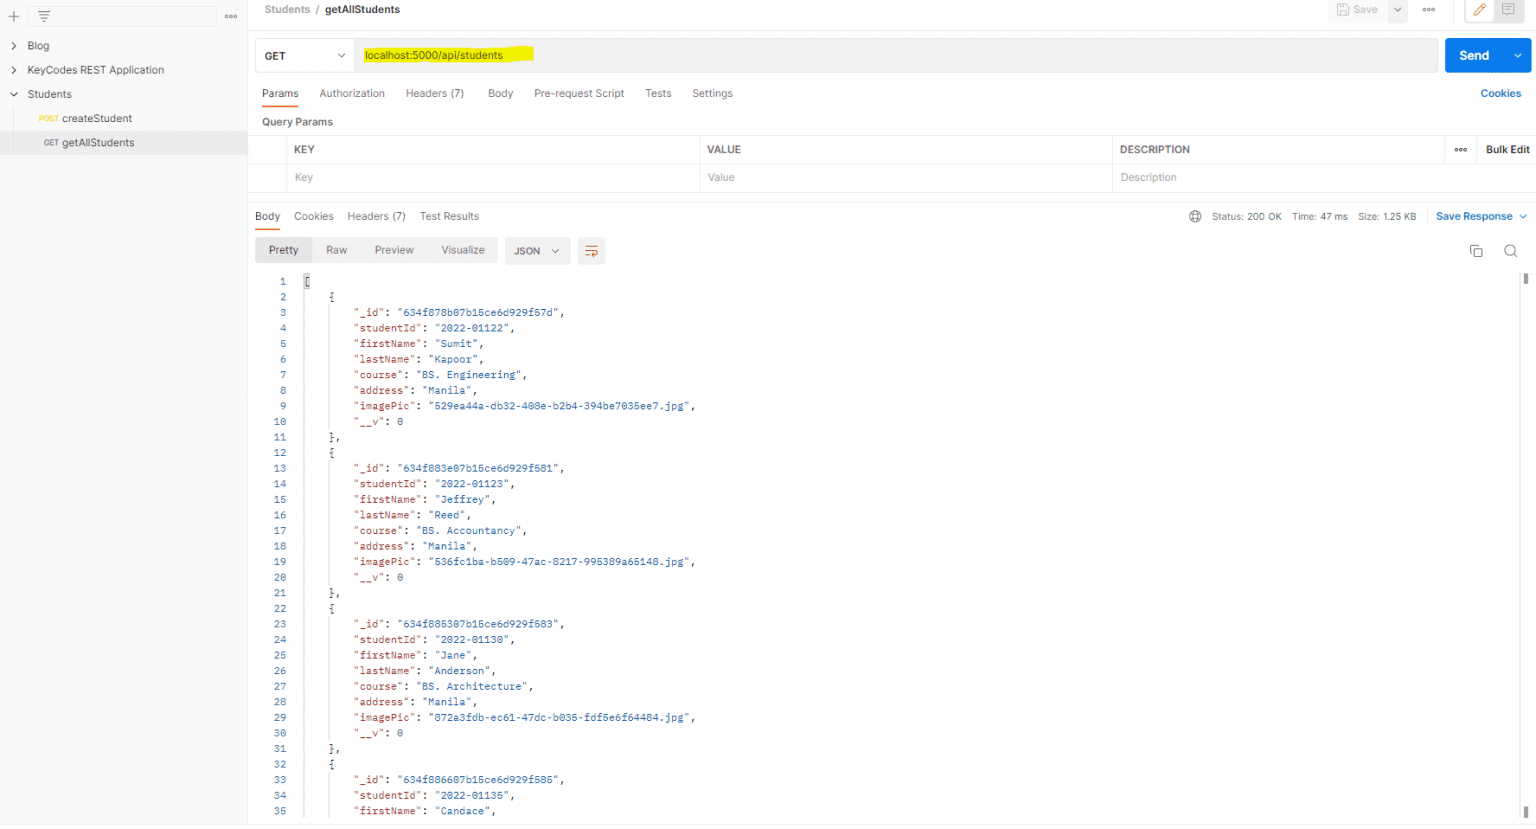Click the plus icon to create new collection

(14, 17)
